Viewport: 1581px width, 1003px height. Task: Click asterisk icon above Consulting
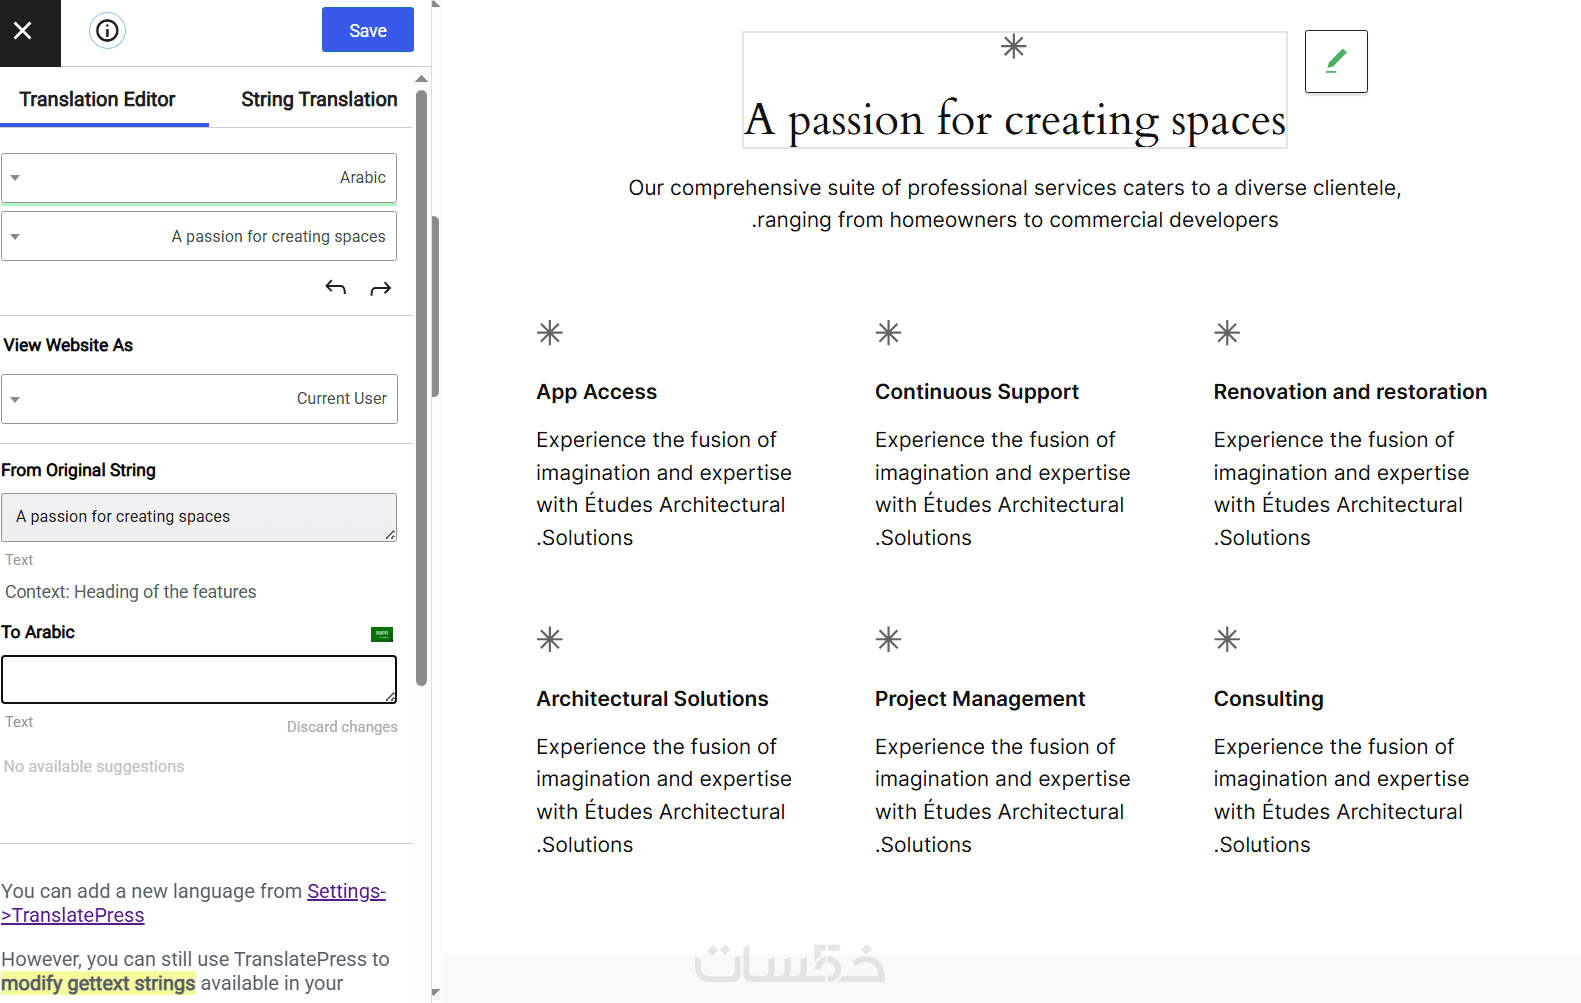click(1227, 639)
